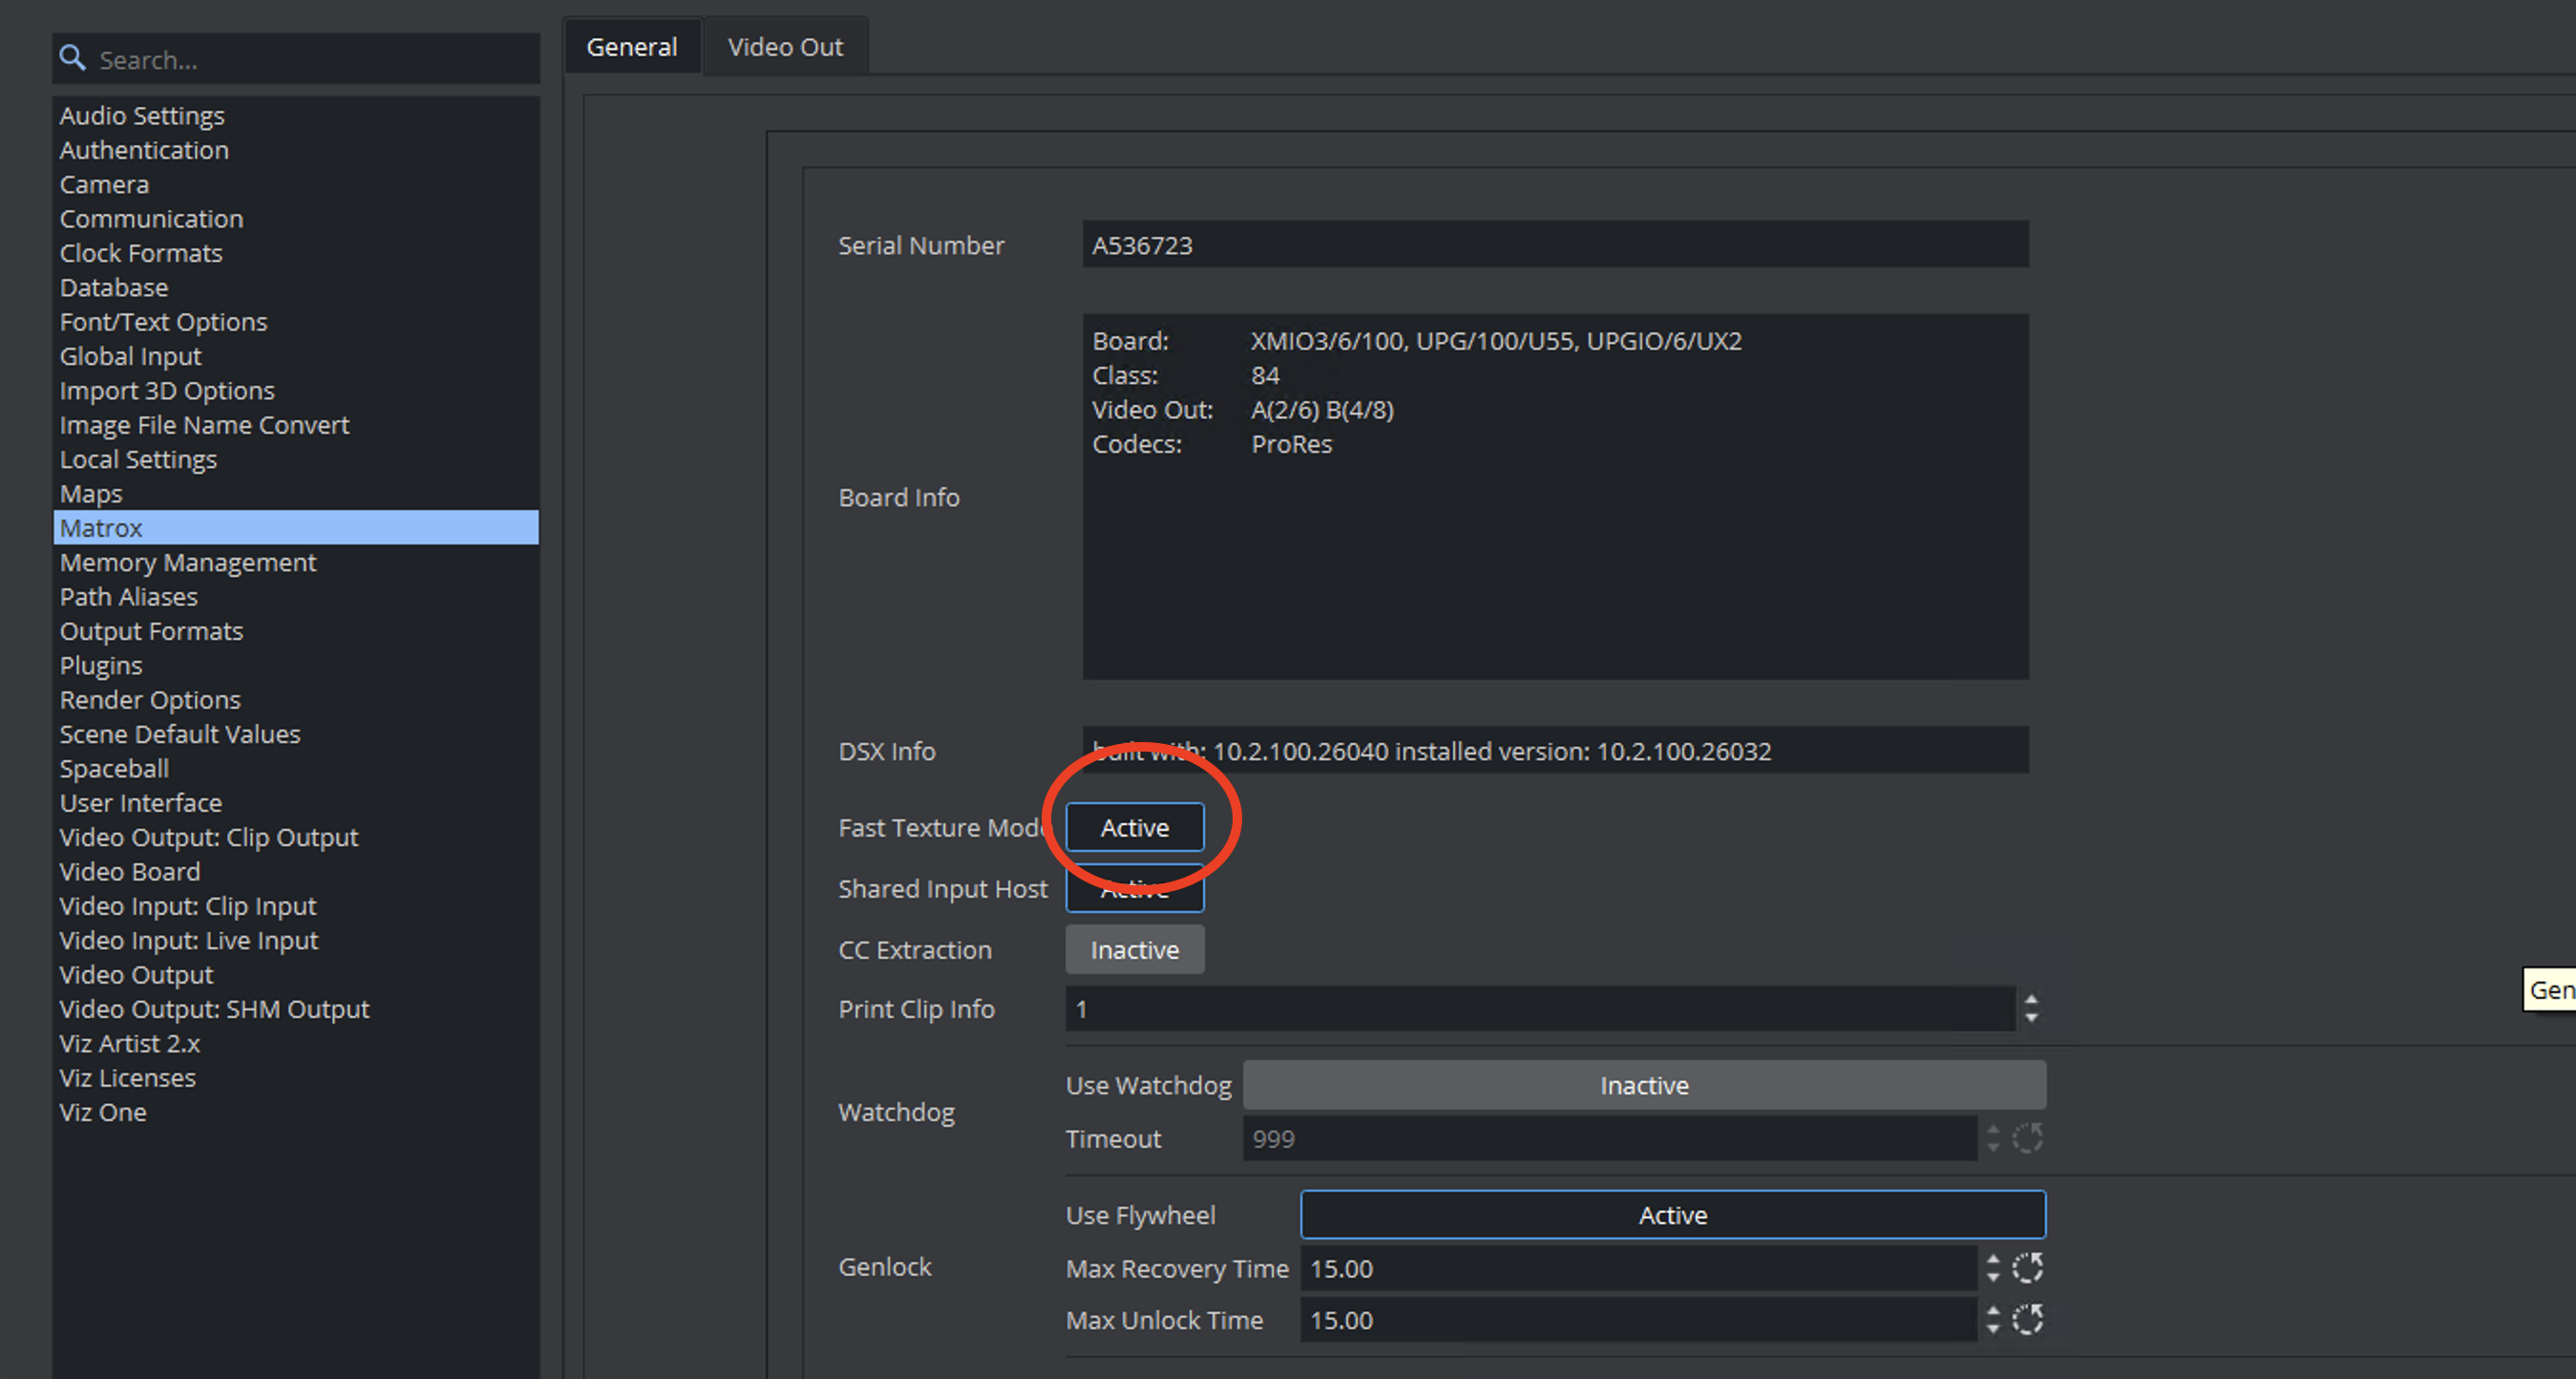Reset Max Unlock Time to default
2576x1379 pixels.
coord(2027,1320)
